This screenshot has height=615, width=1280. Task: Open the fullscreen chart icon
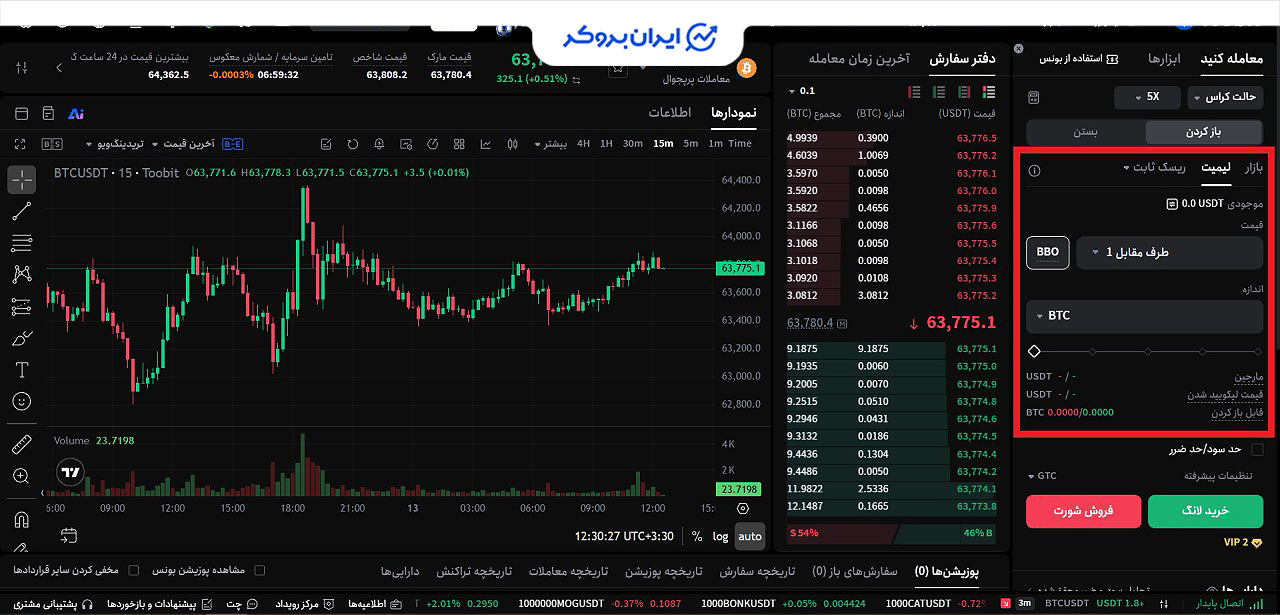pyautogui.click(x=20, y=144)
